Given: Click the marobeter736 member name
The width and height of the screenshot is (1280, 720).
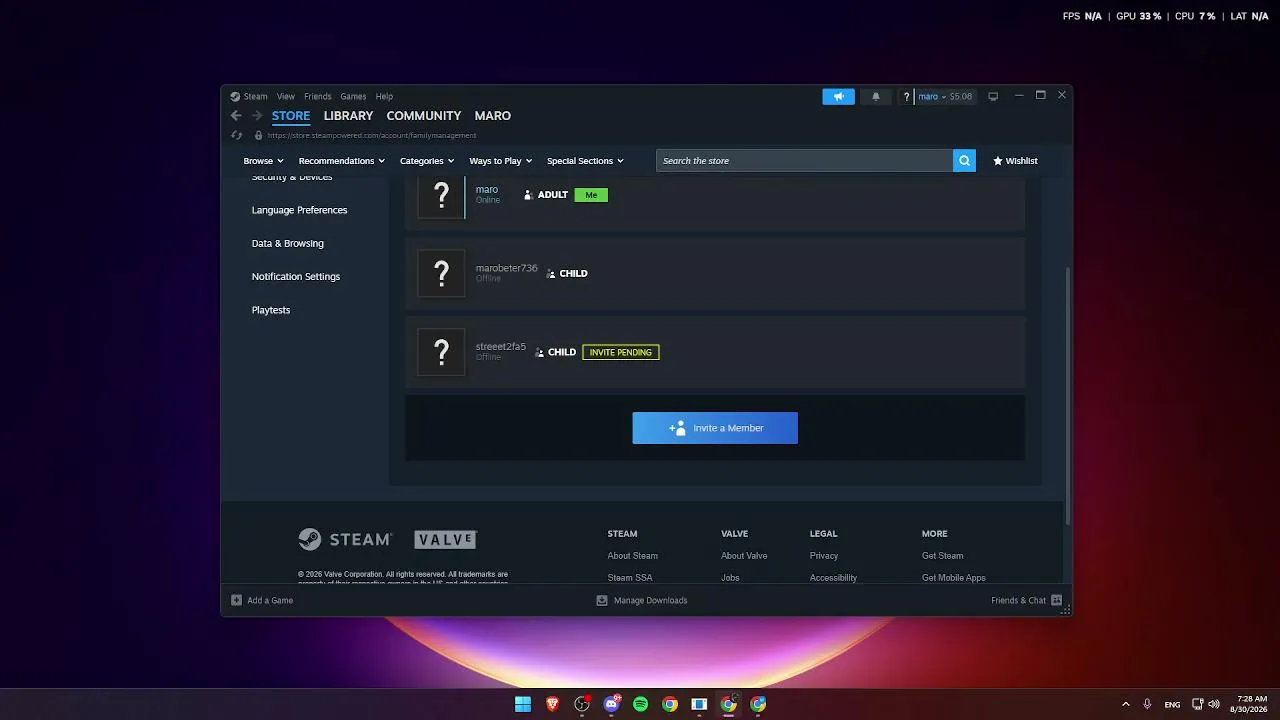Looking at the screenshot, I should click(x=507, y=268).
